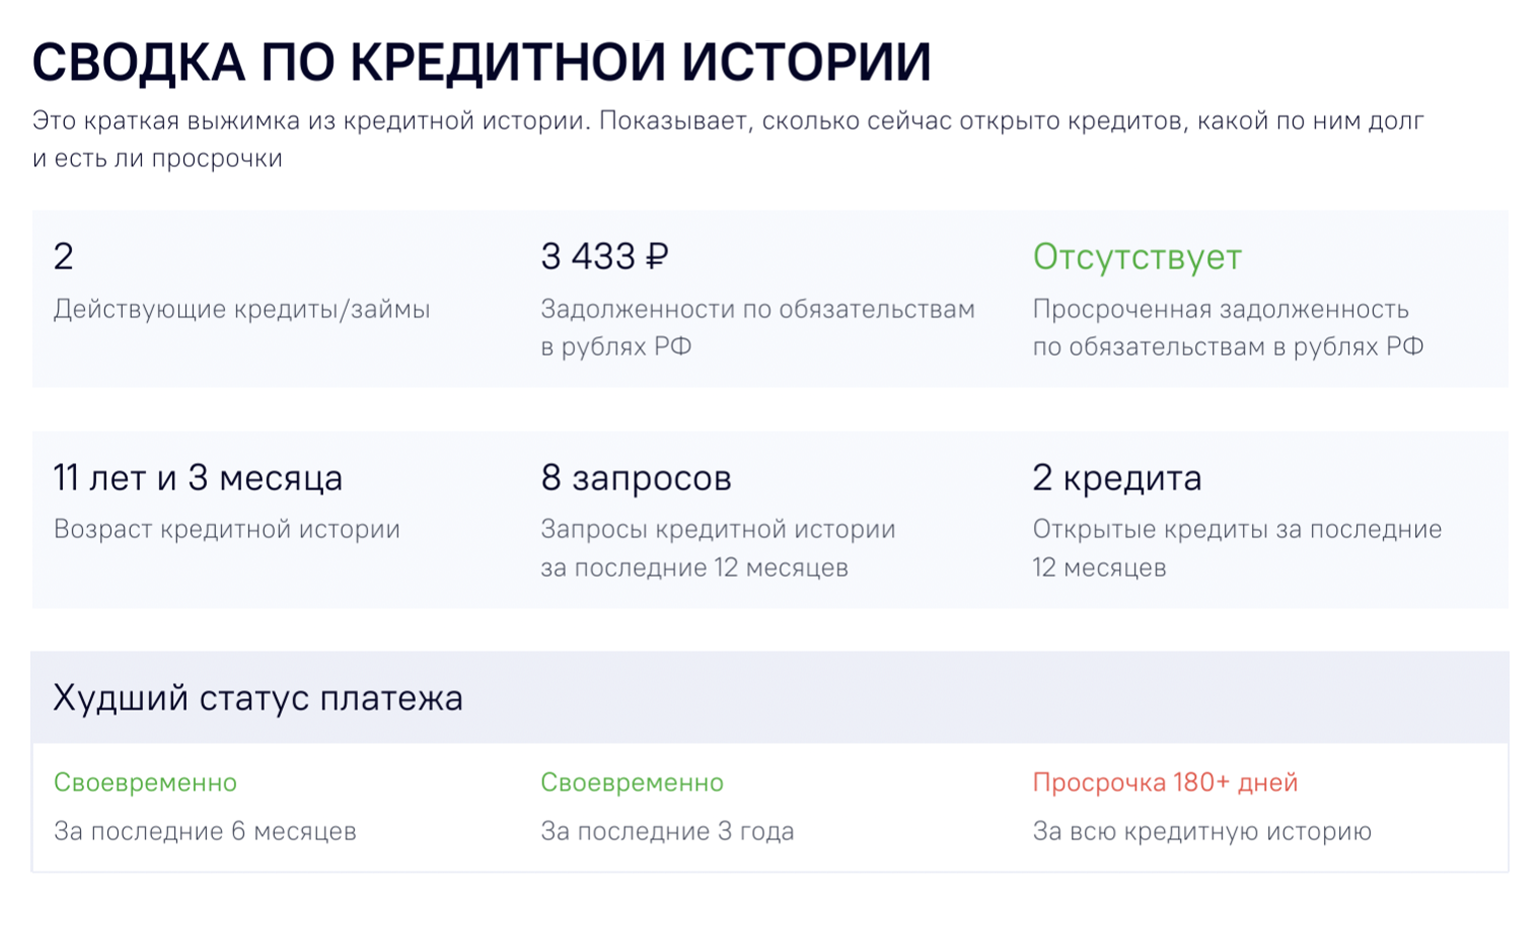Select the value "11 лет и 3 месяца"
The height and width of the screenshot is (934, 1540).
pyautogui.click(x=198, y=478)
